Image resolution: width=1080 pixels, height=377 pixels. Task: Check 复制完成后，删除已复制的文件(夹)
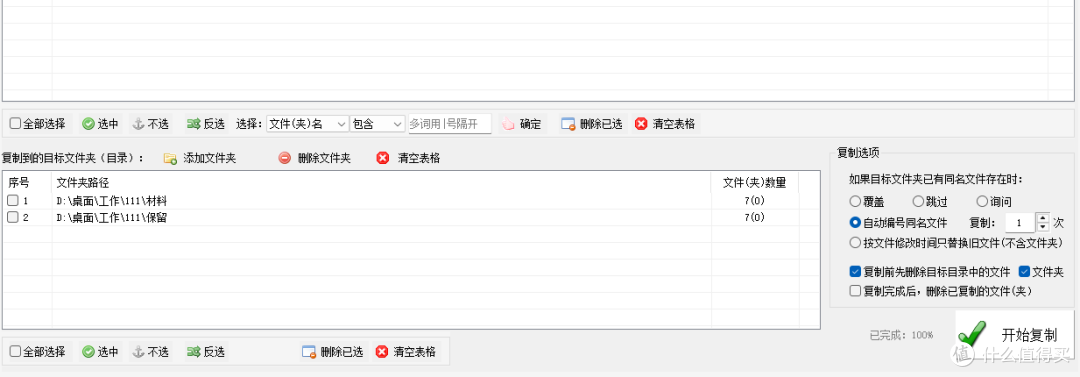855,291
